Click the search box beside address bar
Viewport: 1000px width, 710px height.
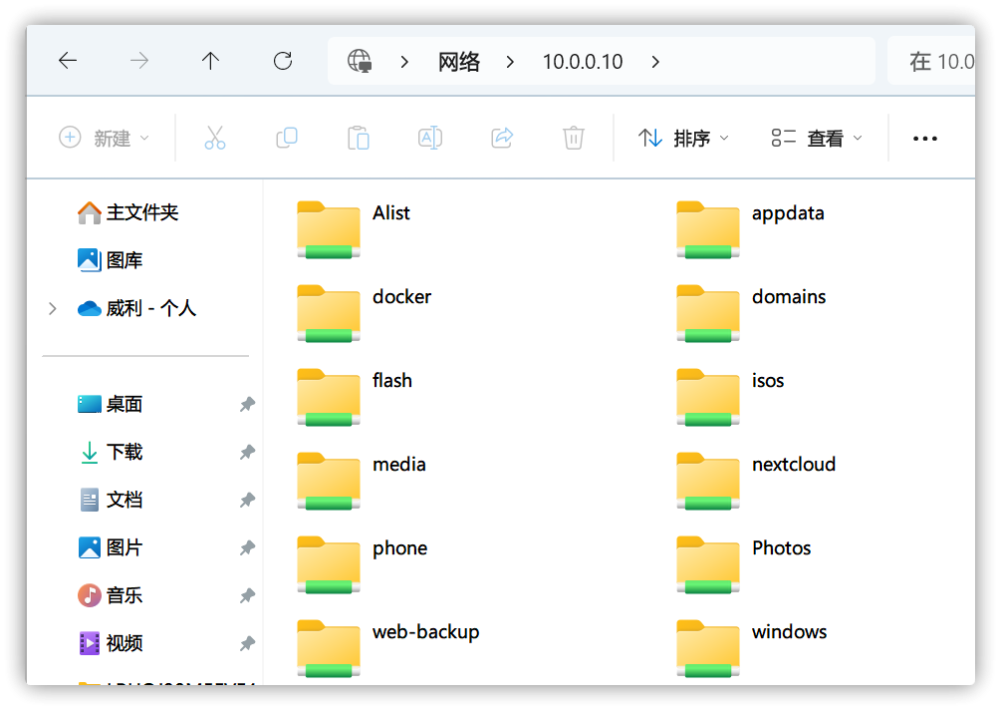point(931,61)
